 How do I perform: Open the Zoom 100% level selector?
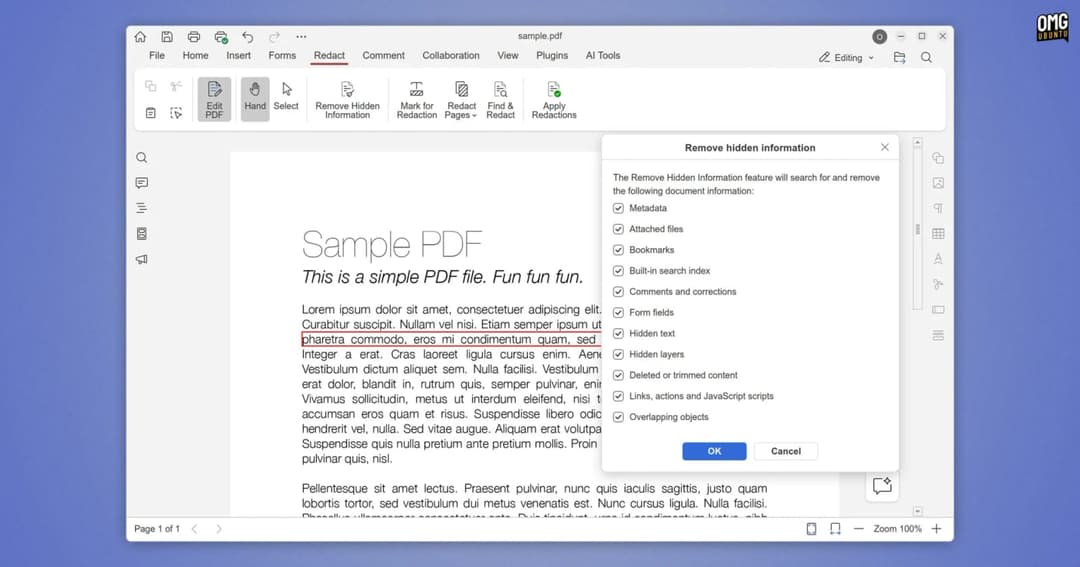click(x=897, y=528)
